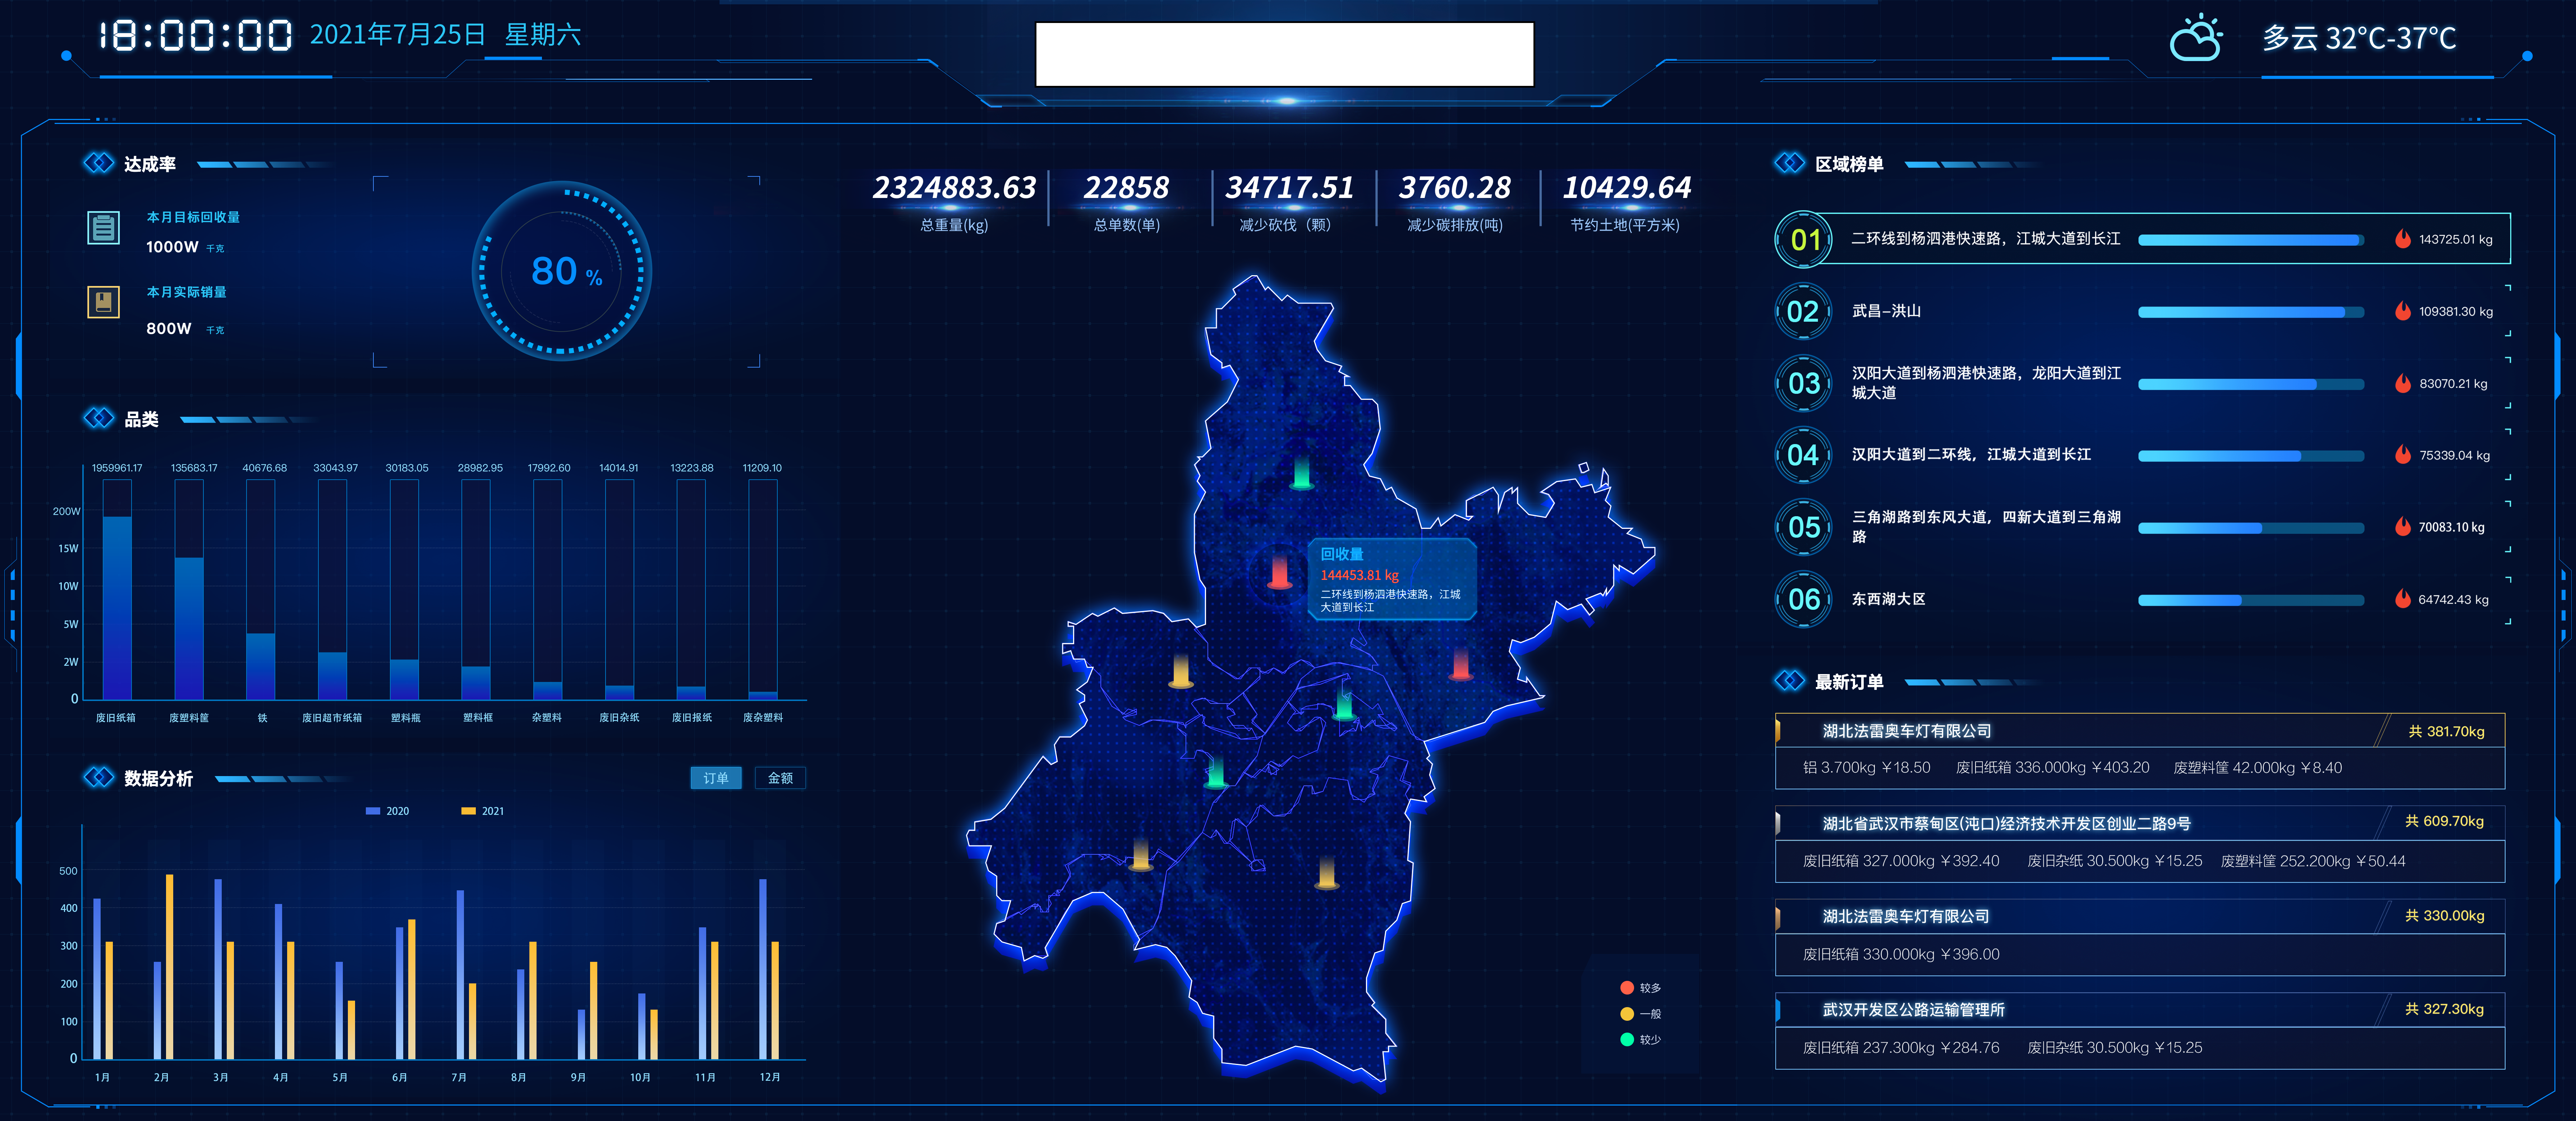Click the 2月 bars in 数据分析 chart
Image resolution: width=2576 pixels, height=1121 pixels.
(x=163, y=966)
